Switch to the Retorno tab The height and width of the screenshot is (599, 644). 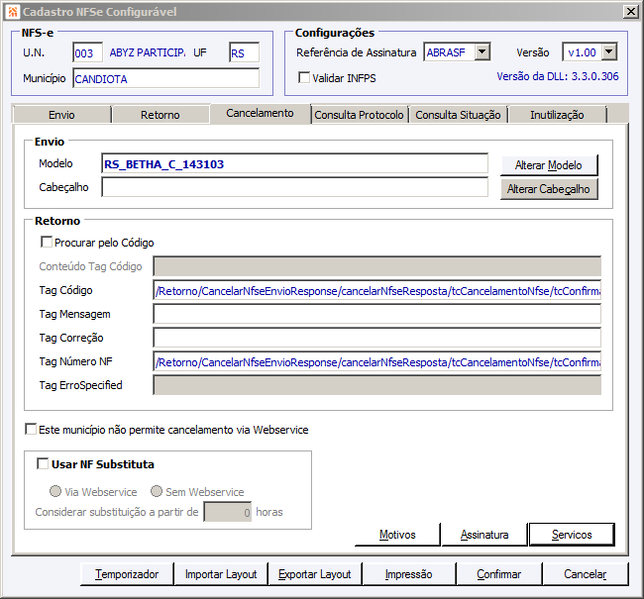coord(160,115)
